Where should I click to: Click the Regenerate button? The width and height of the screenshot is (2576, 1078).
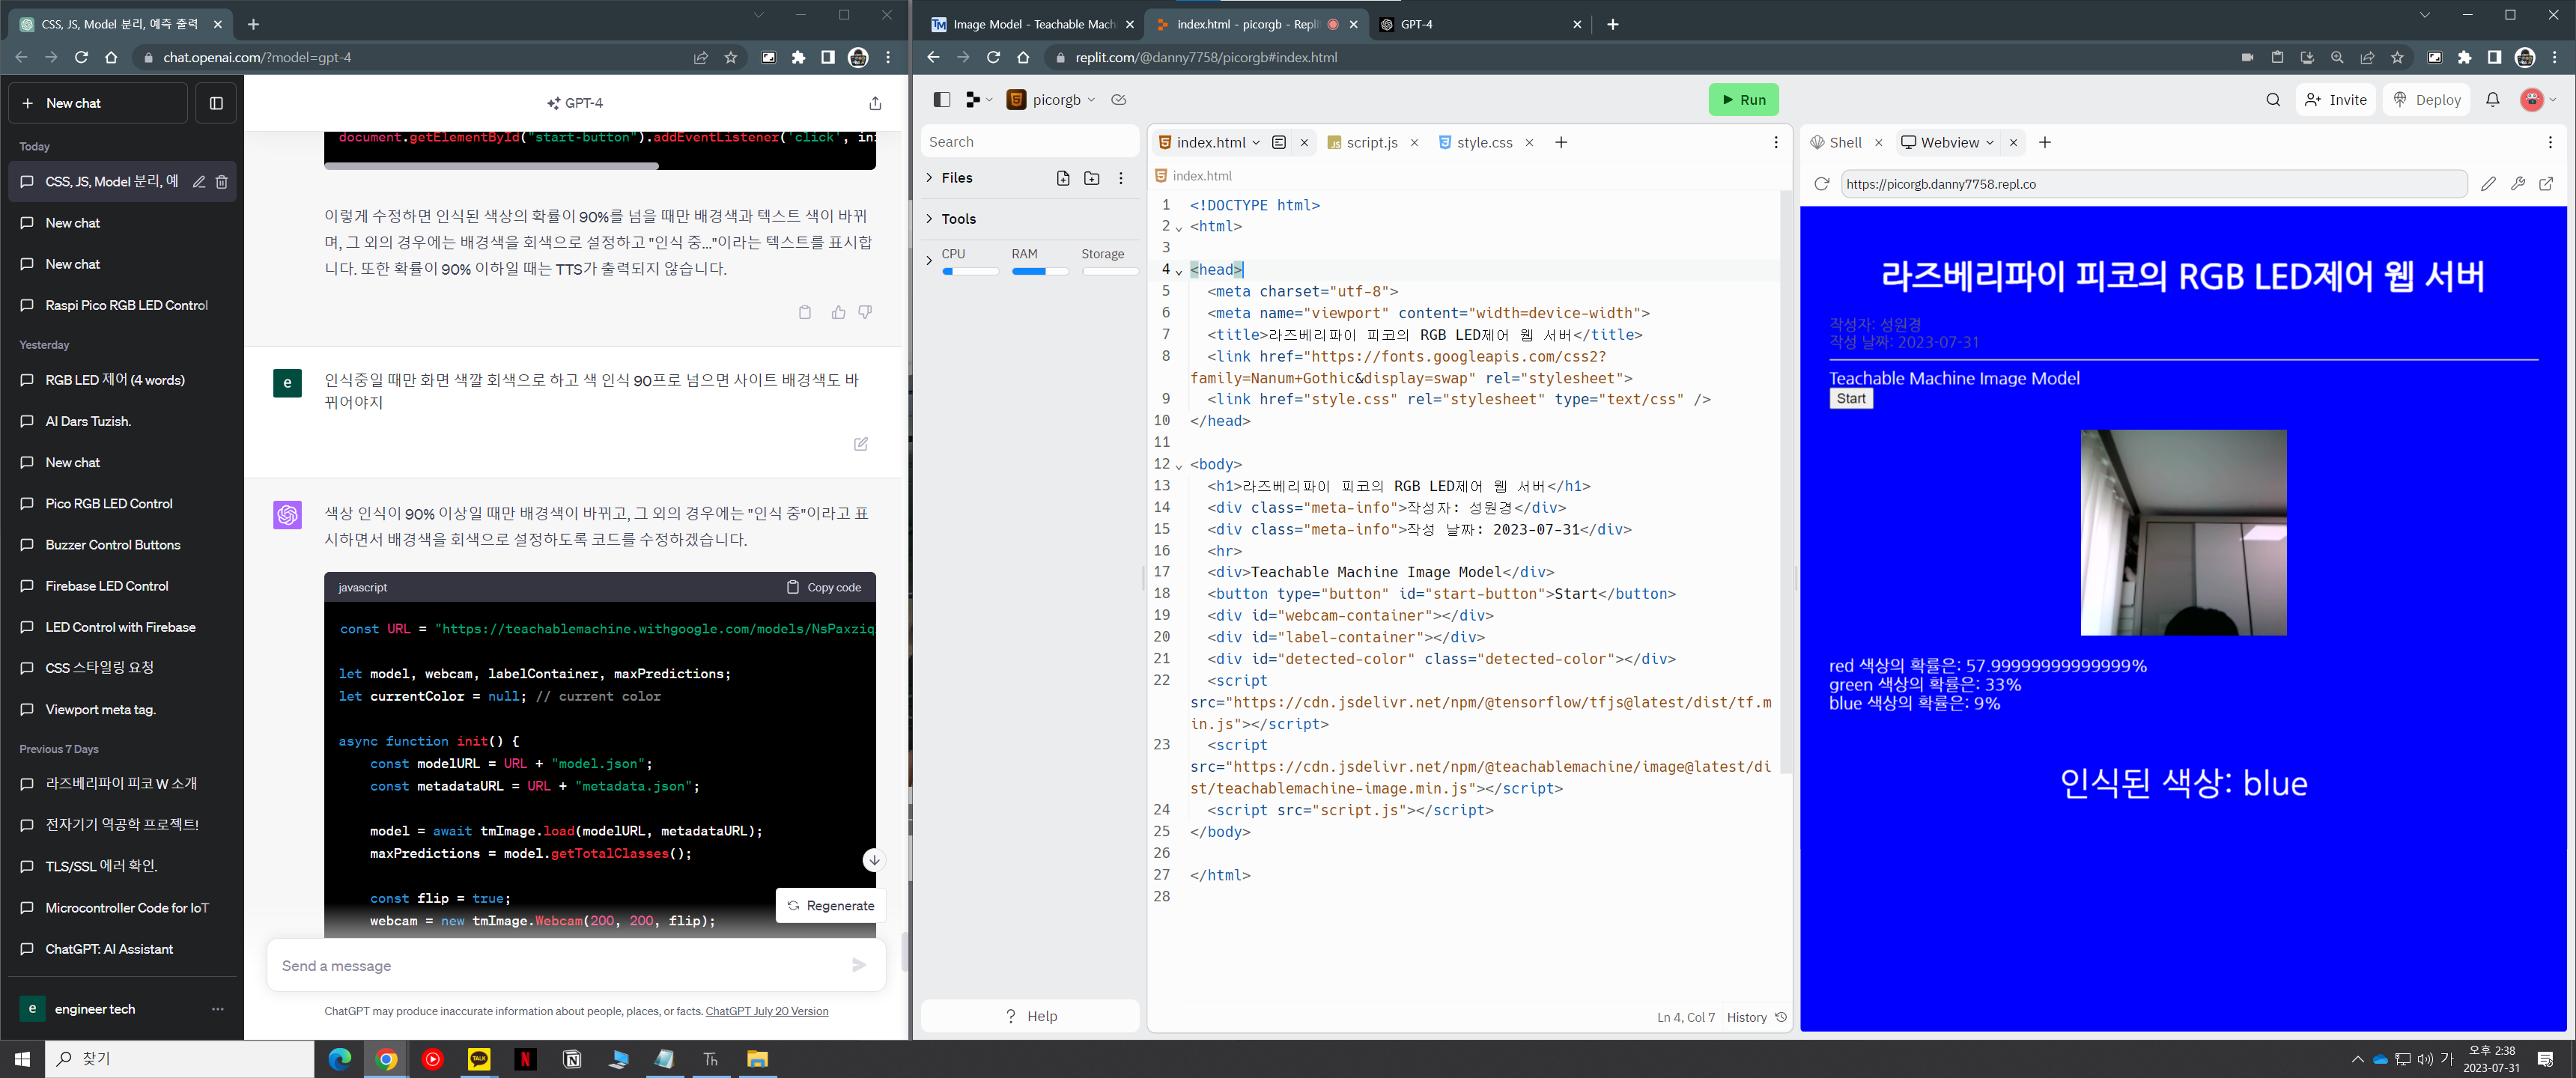(x=831, y=906)
